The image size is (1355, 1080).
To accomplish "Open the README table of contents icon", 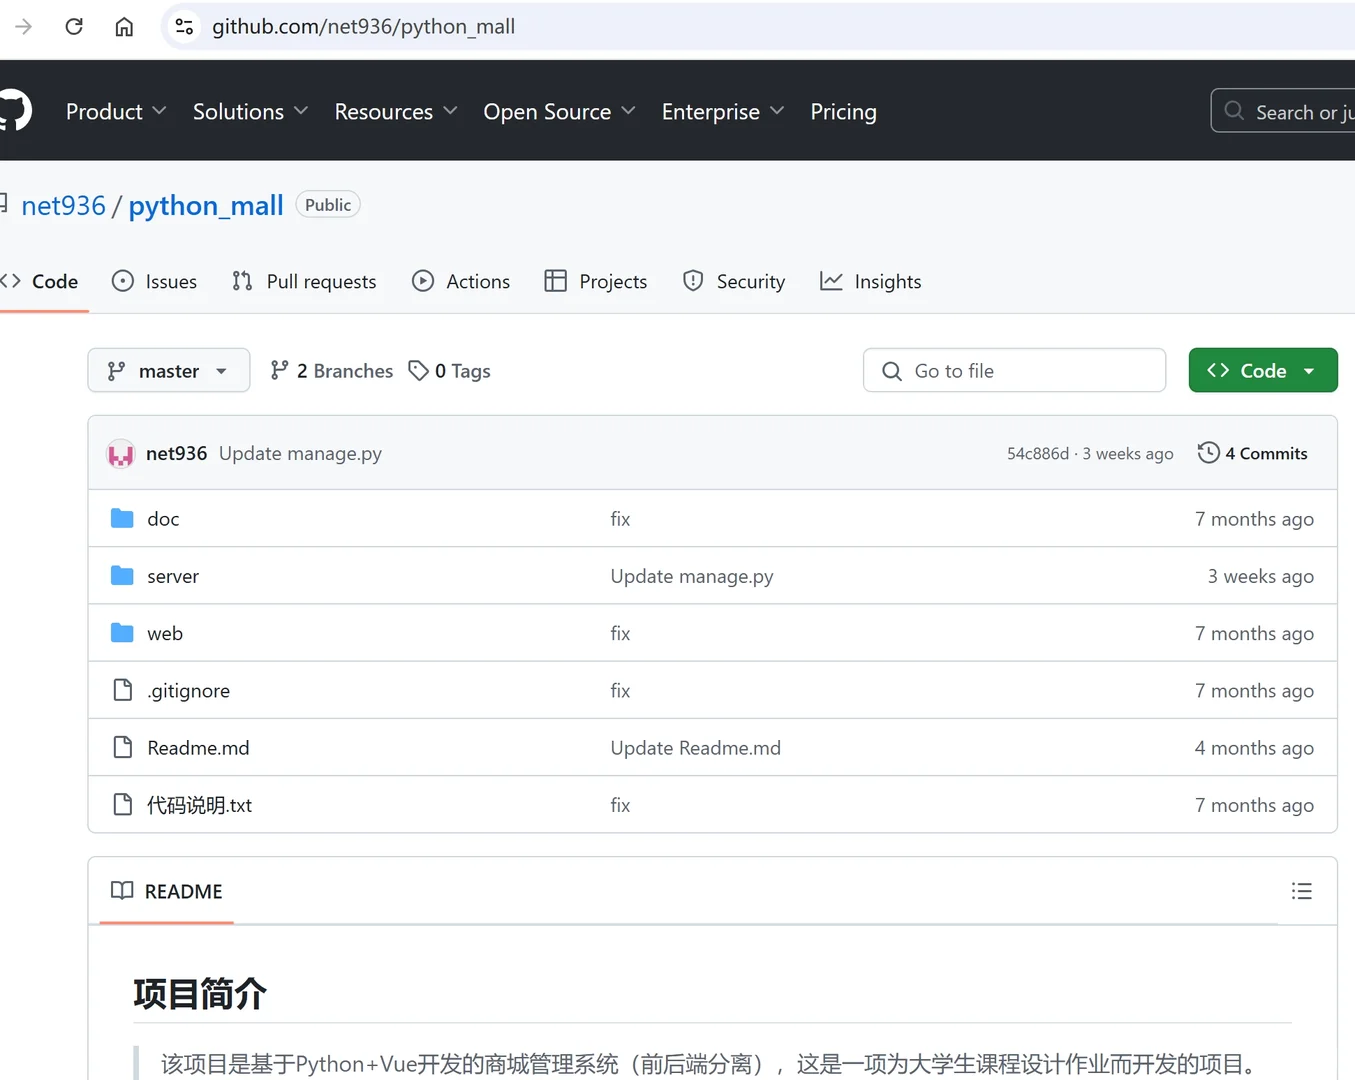I will [x=1302, y=890].
